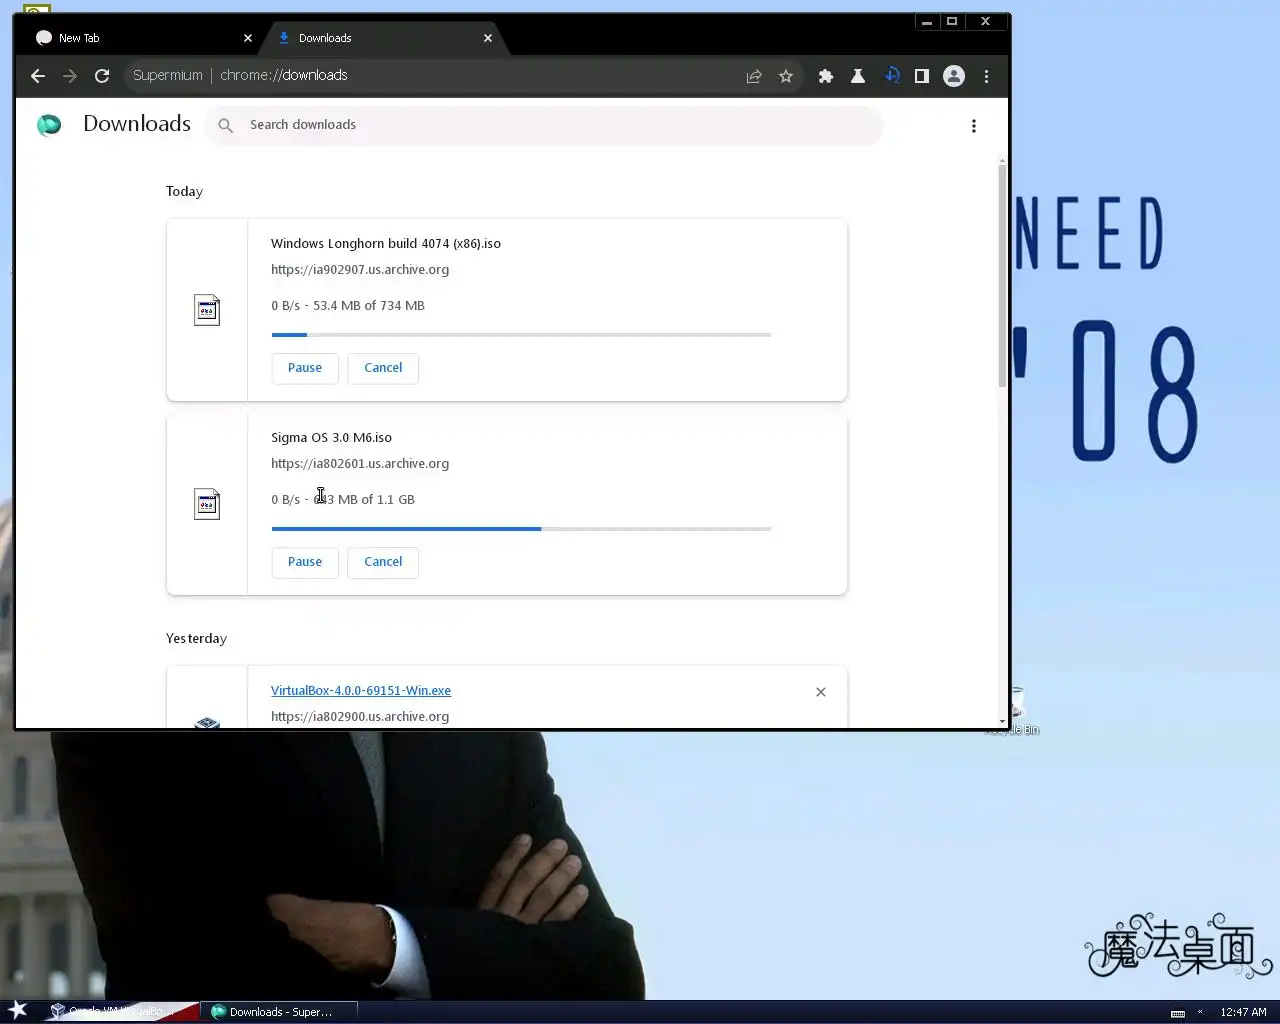This screenshot has height=1024, width=1280.
Task: Open the extensions puzzle icon
Action: [826, 76]
